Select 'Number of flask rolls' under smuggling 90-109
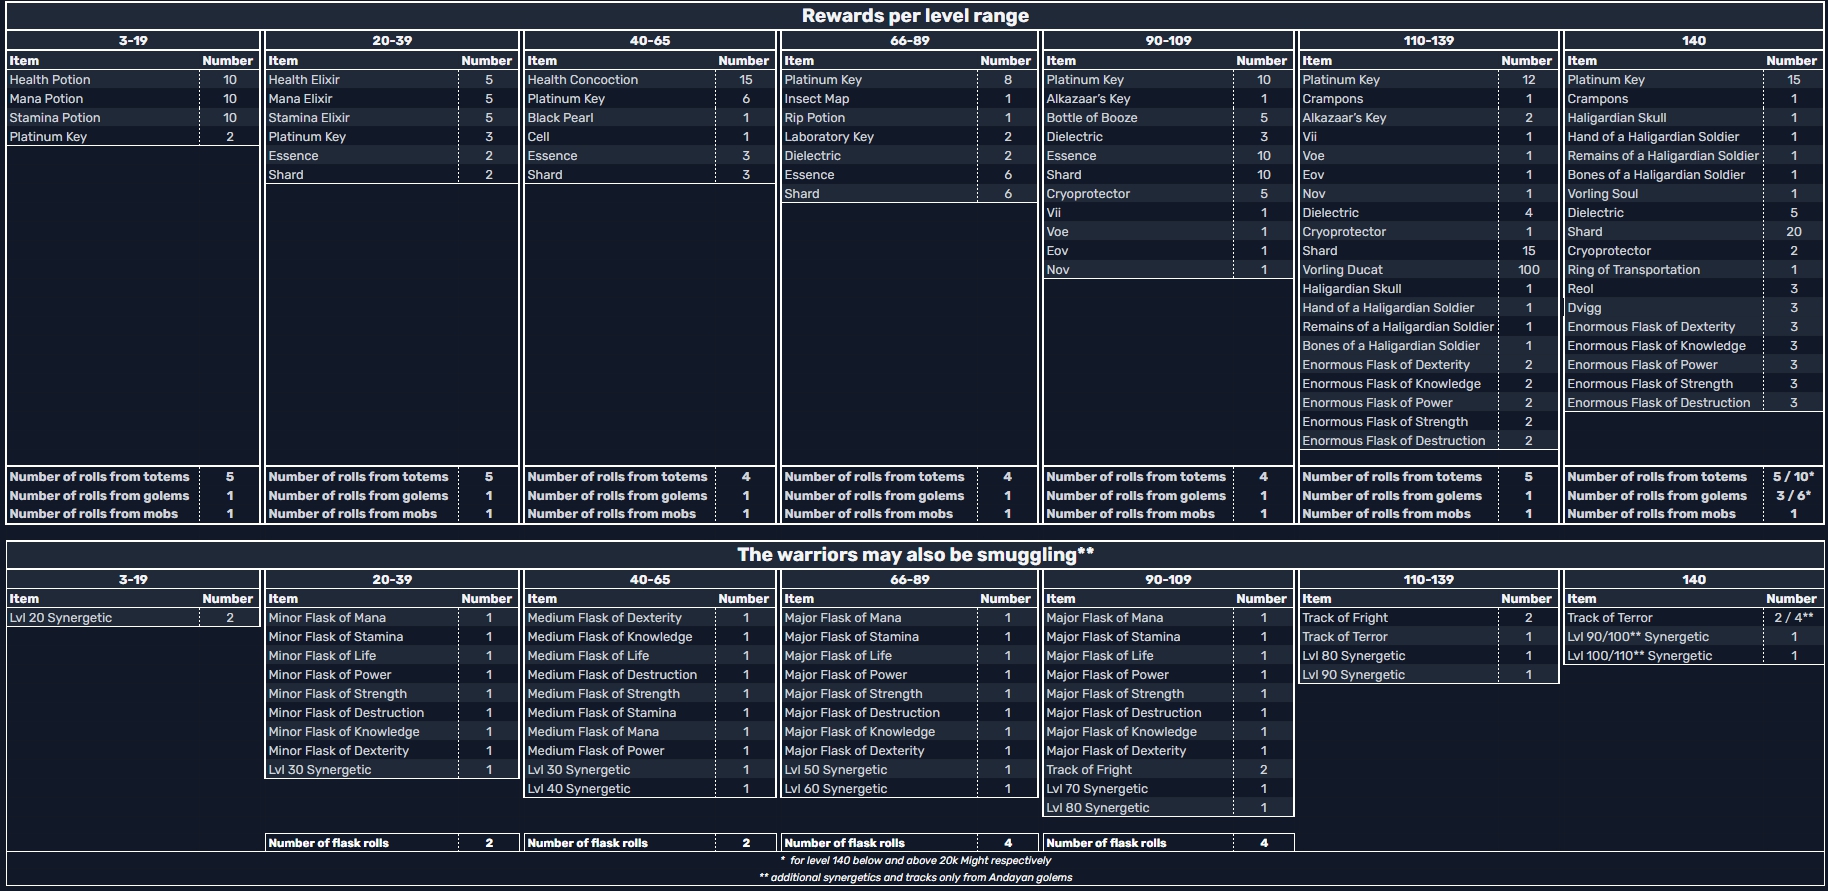Viewport: 1828px width, 891px height. (1138, 843)
